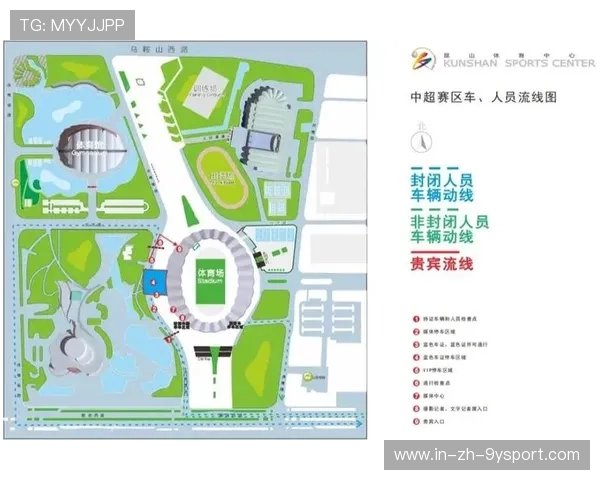Click the yellow round icon on map's west edge
This screenshot has height=480, width=600.
point(15,183)
